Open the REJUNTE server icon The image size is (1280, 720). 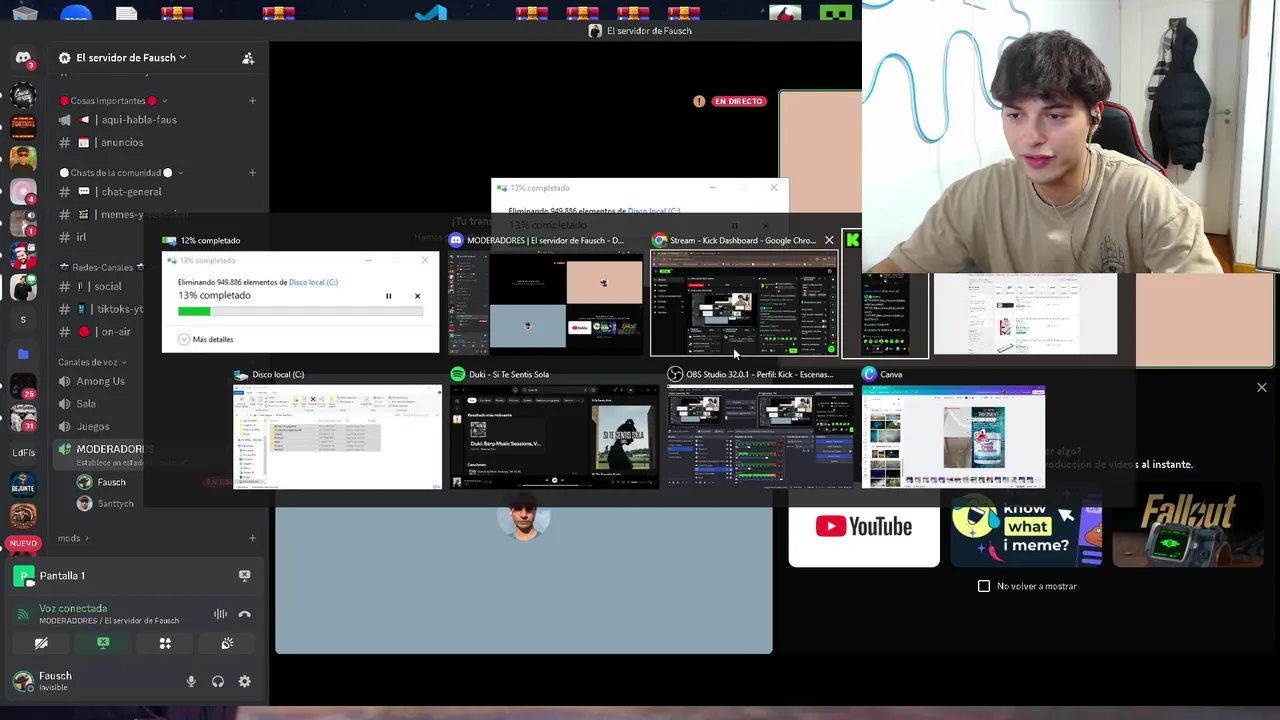[23, 484]
